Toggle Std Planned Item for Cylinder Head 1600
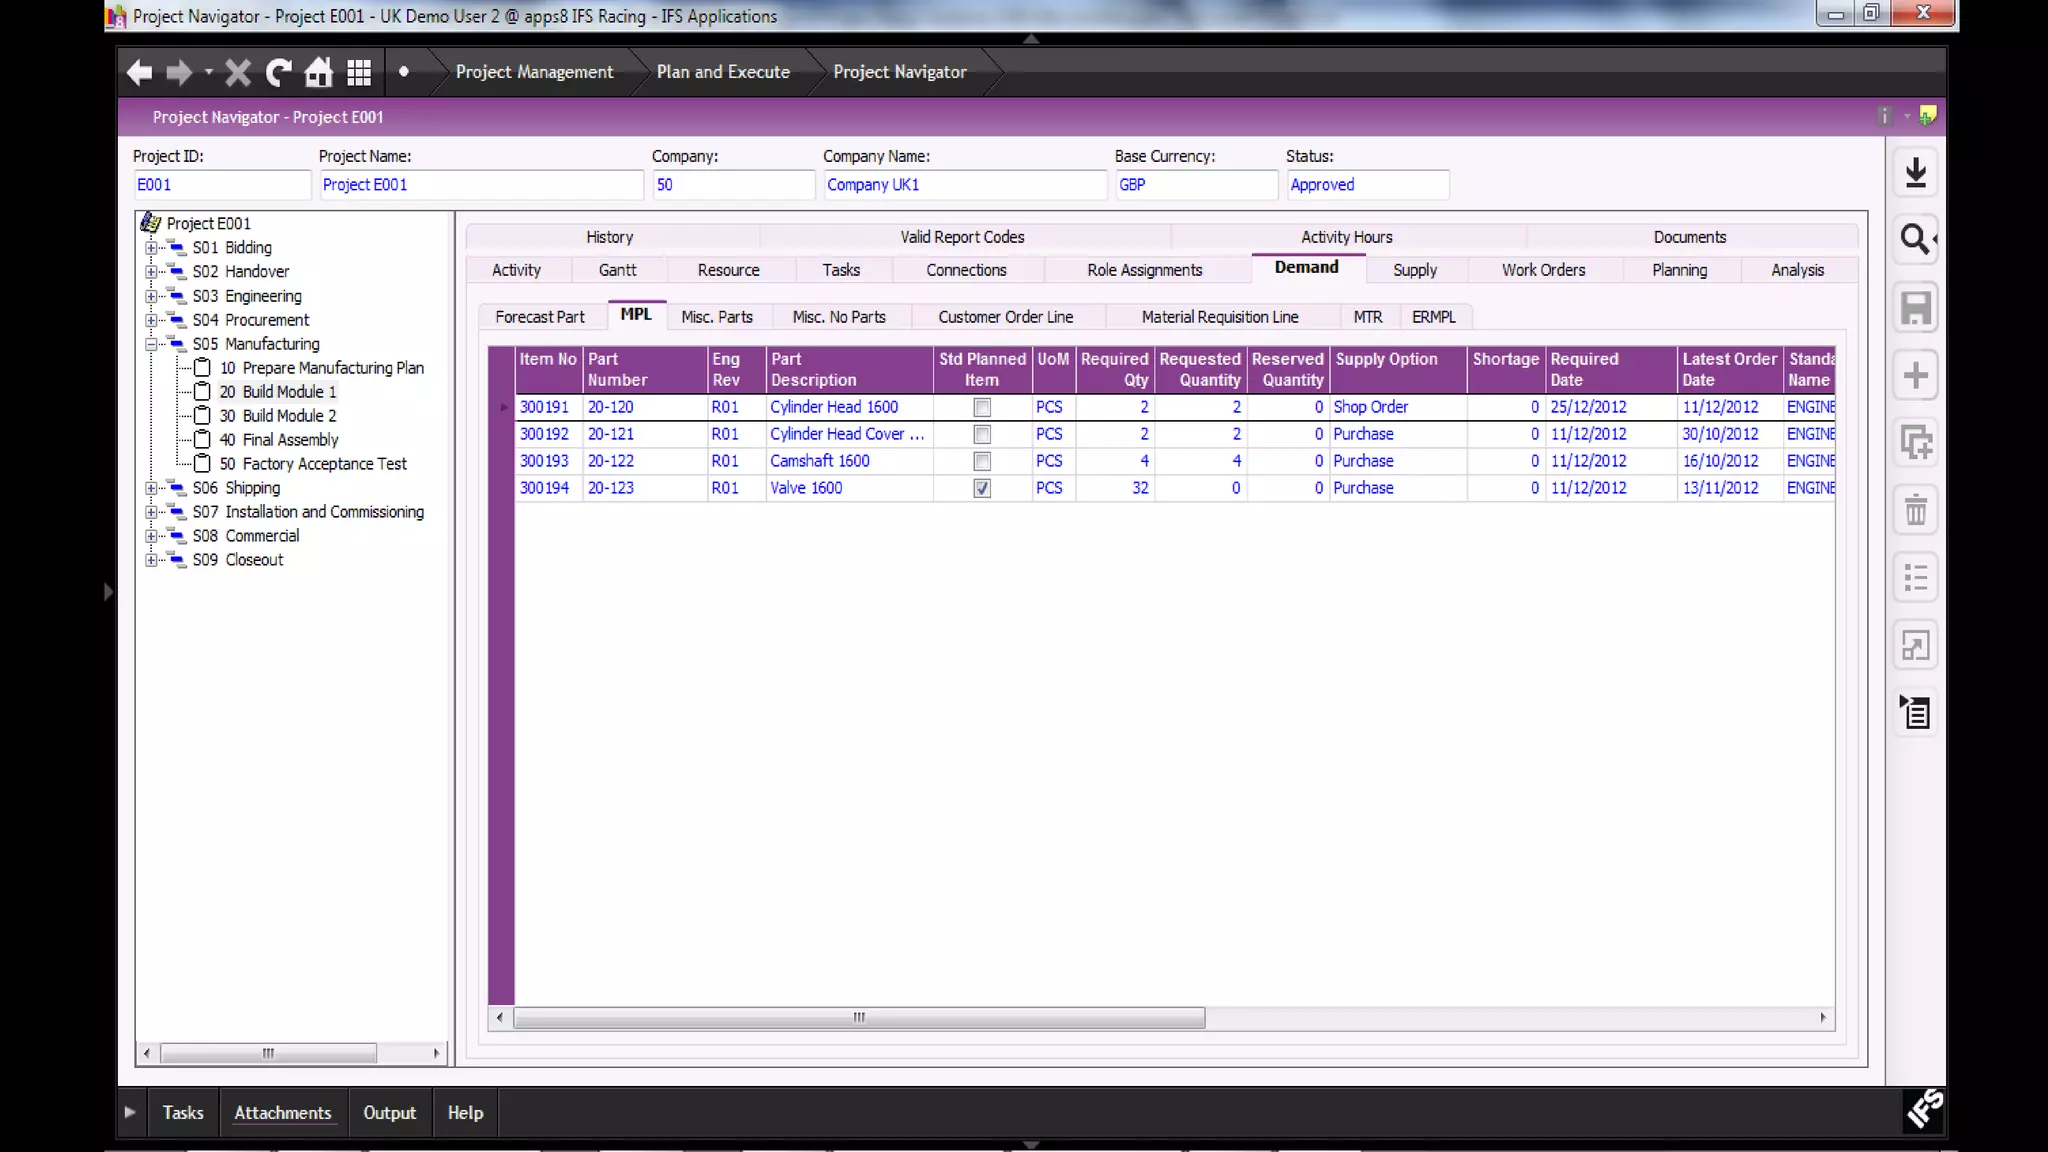 click(982, 408)
